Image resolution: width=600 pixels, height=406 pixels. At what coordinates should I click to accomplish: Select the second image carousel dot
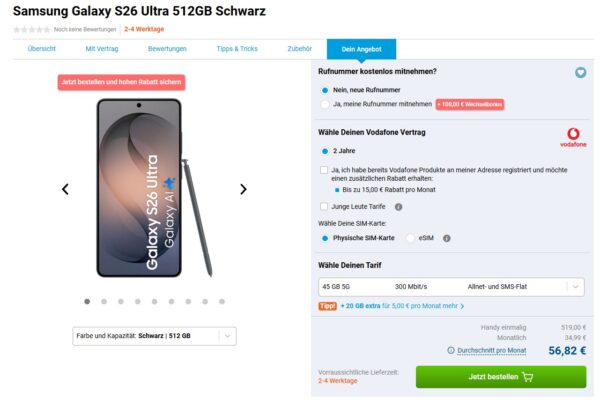click(x=104, y=301)
